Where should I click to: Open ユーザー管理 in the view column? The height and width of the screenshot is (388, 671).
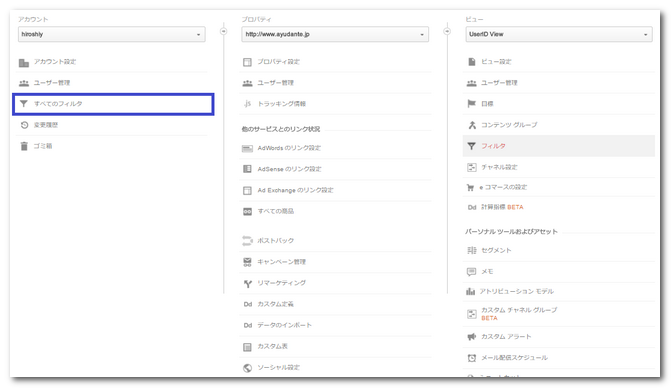499,83
